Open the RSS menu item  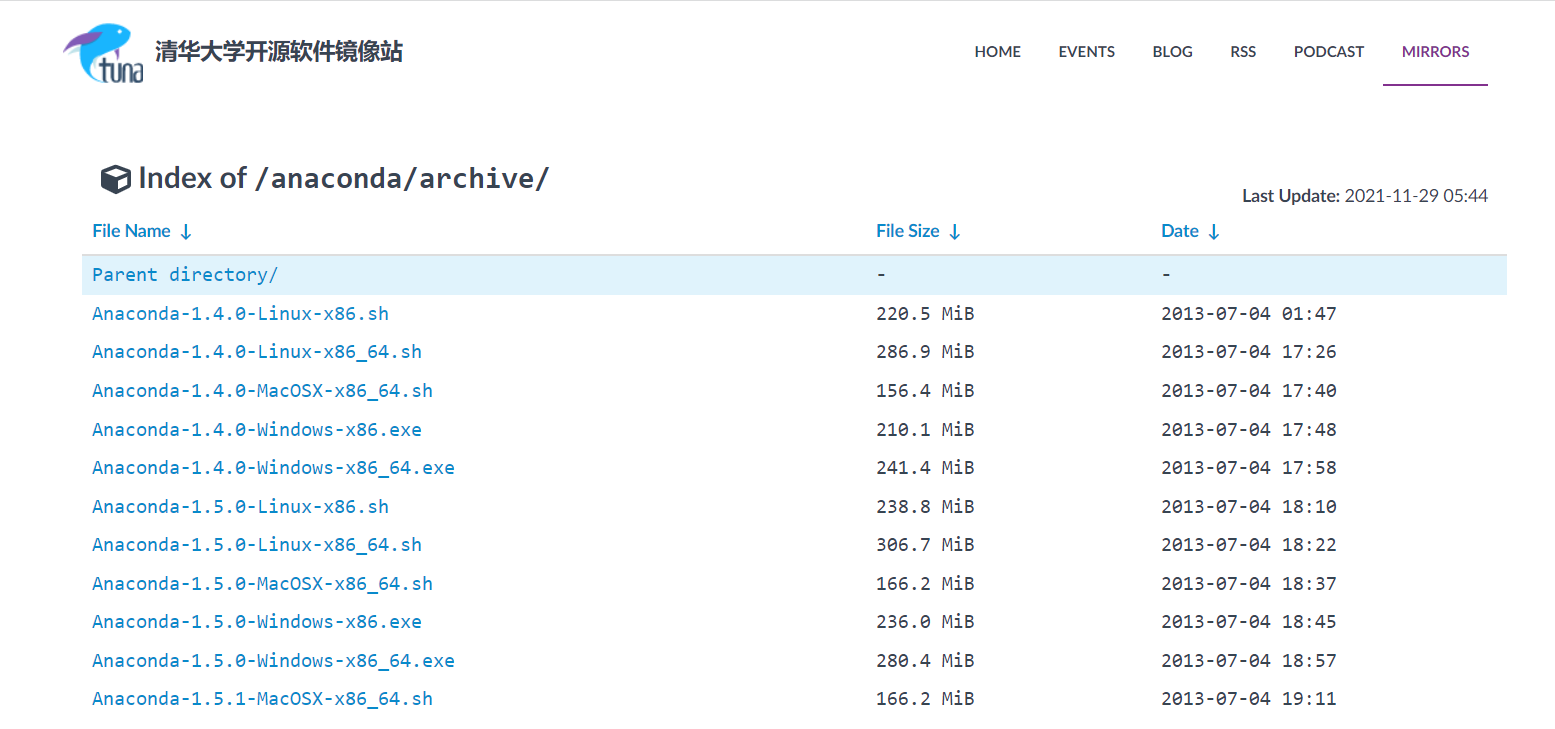pos(1243,52)
